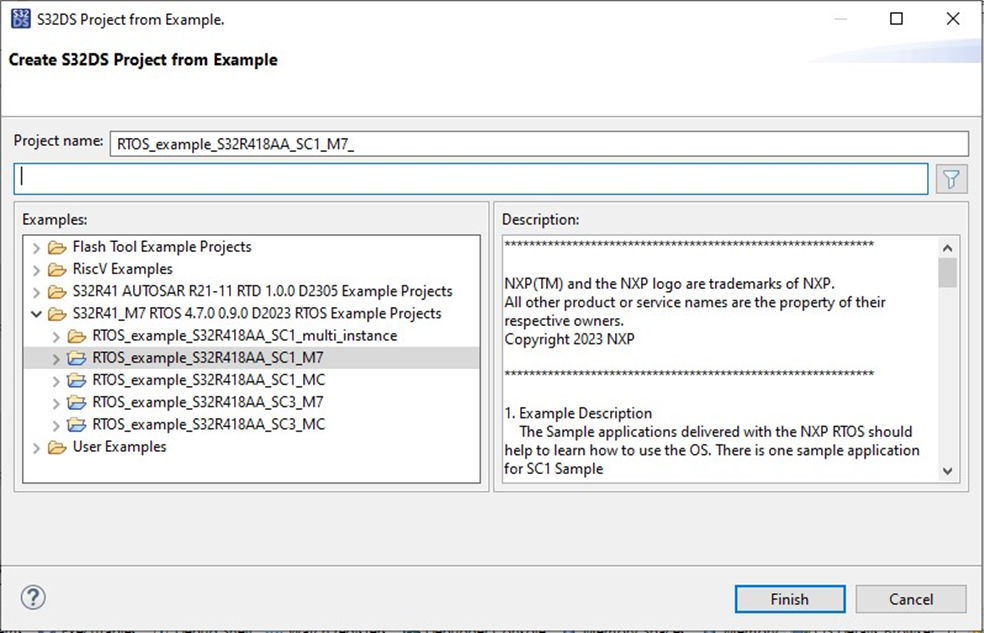984x633 pixels.
Task: Click the RiscV Examples folder icon
Action: (x=57, y=268)
